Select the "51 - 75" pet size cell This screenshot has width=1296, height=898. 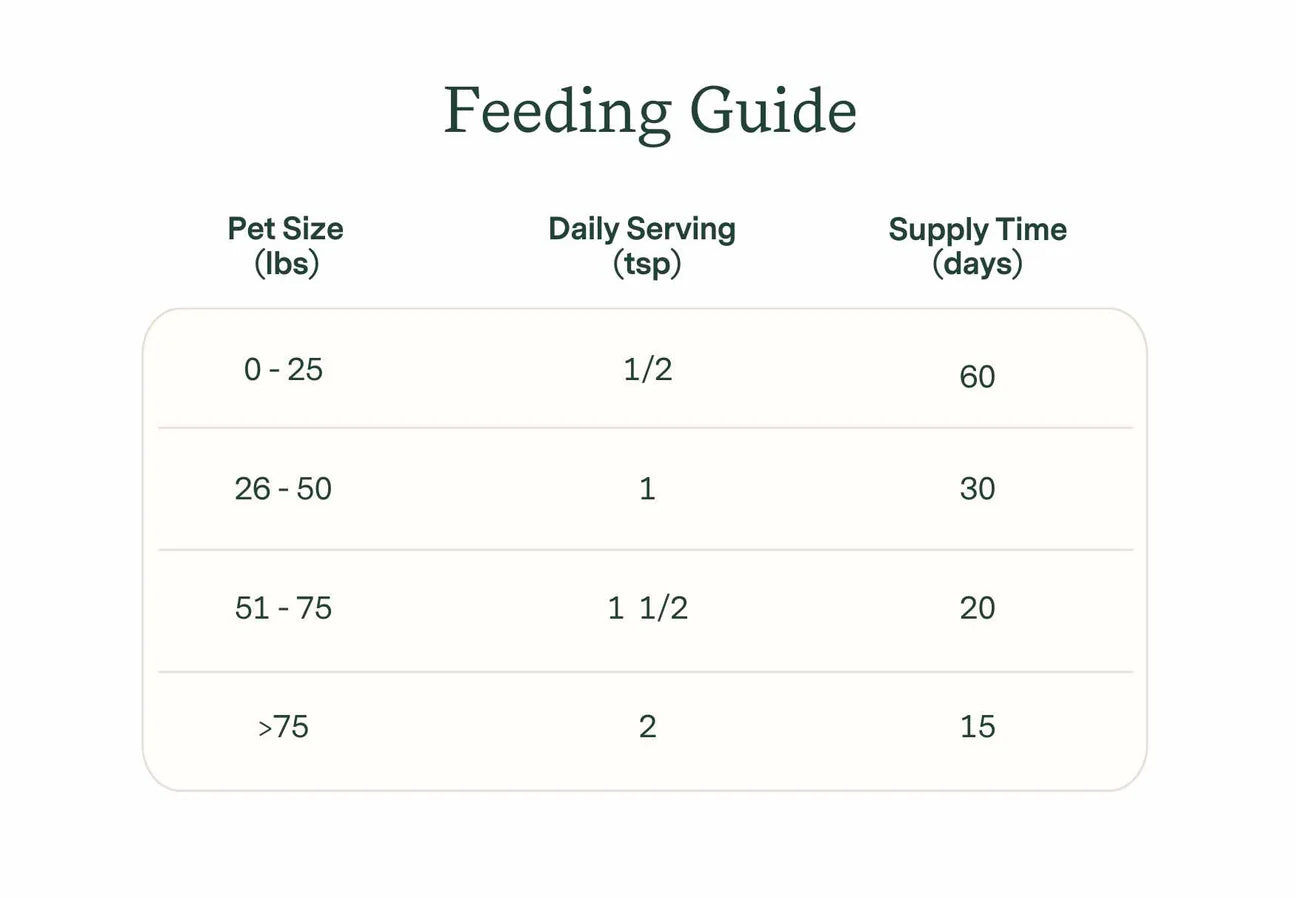(x=283, y=608)
